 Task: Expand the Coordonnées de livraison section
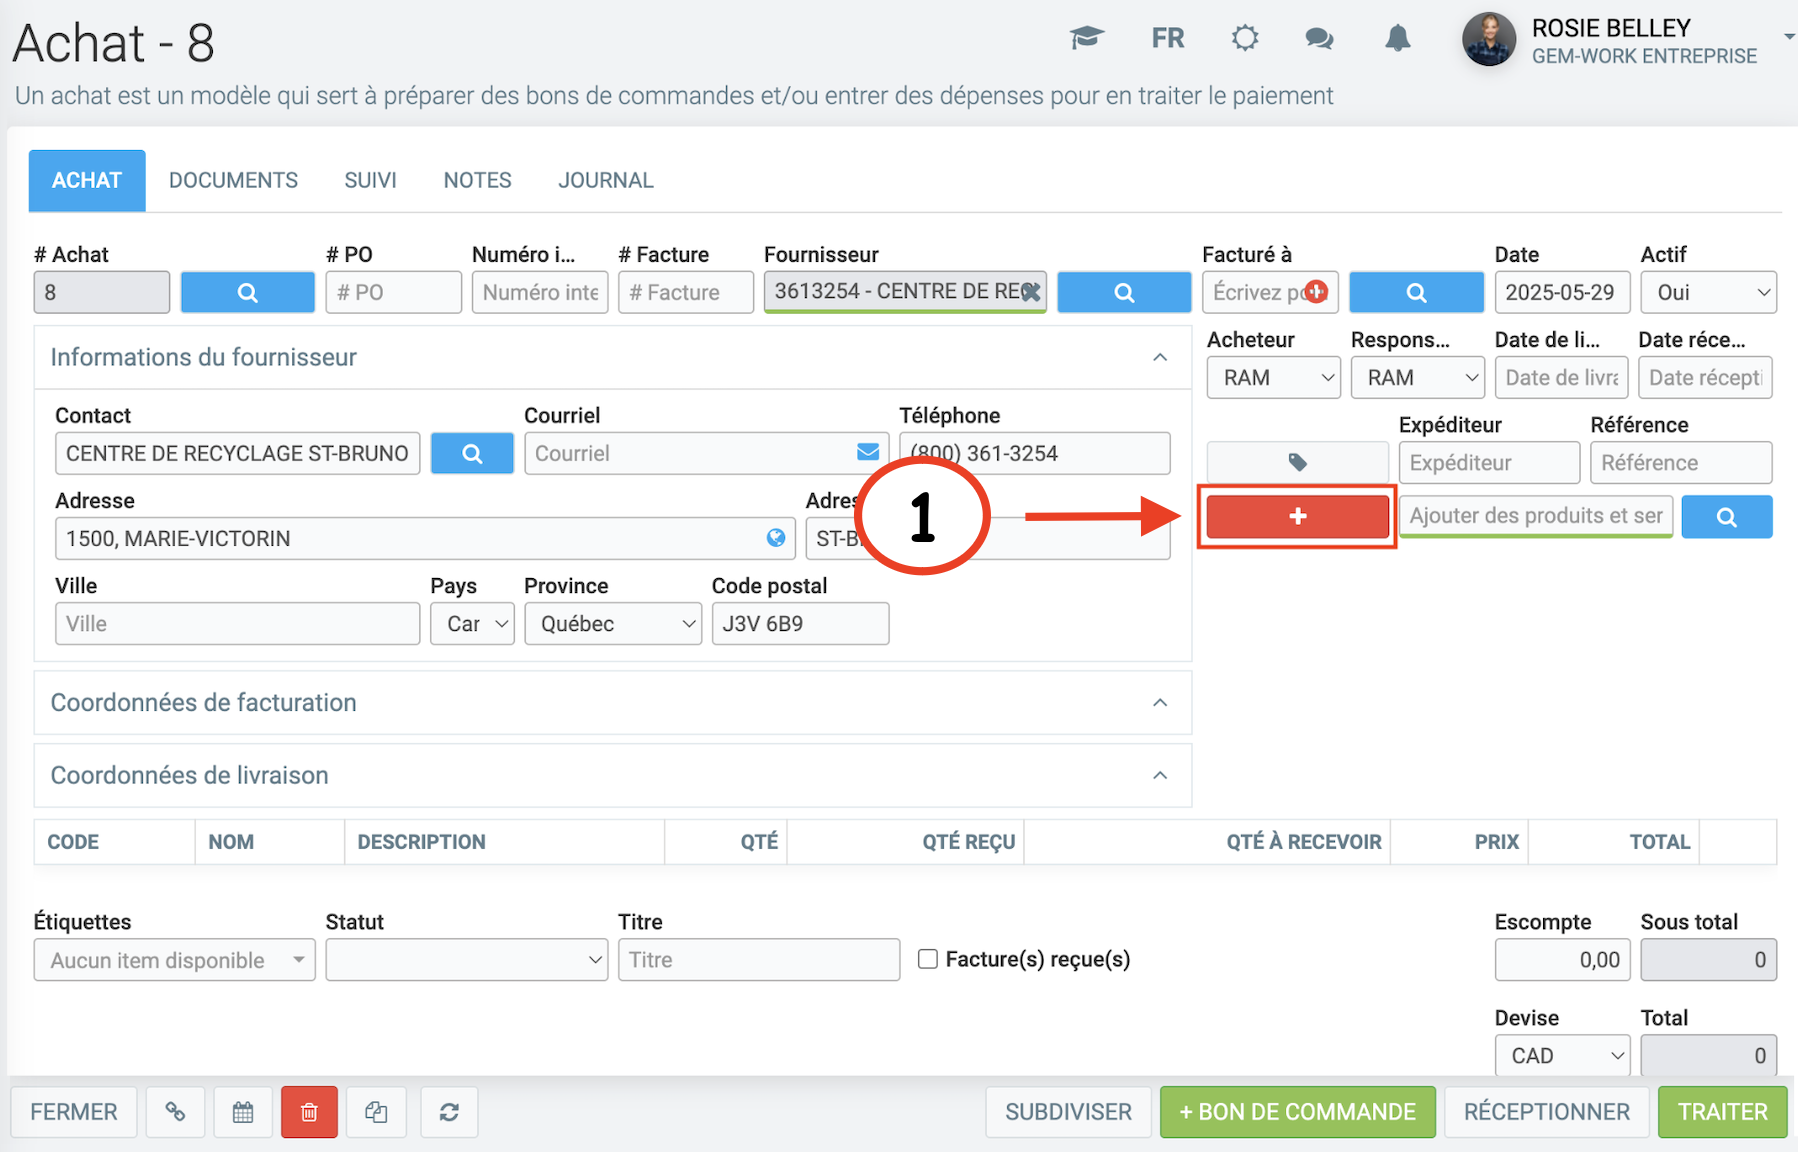[x=1160, y=775]
